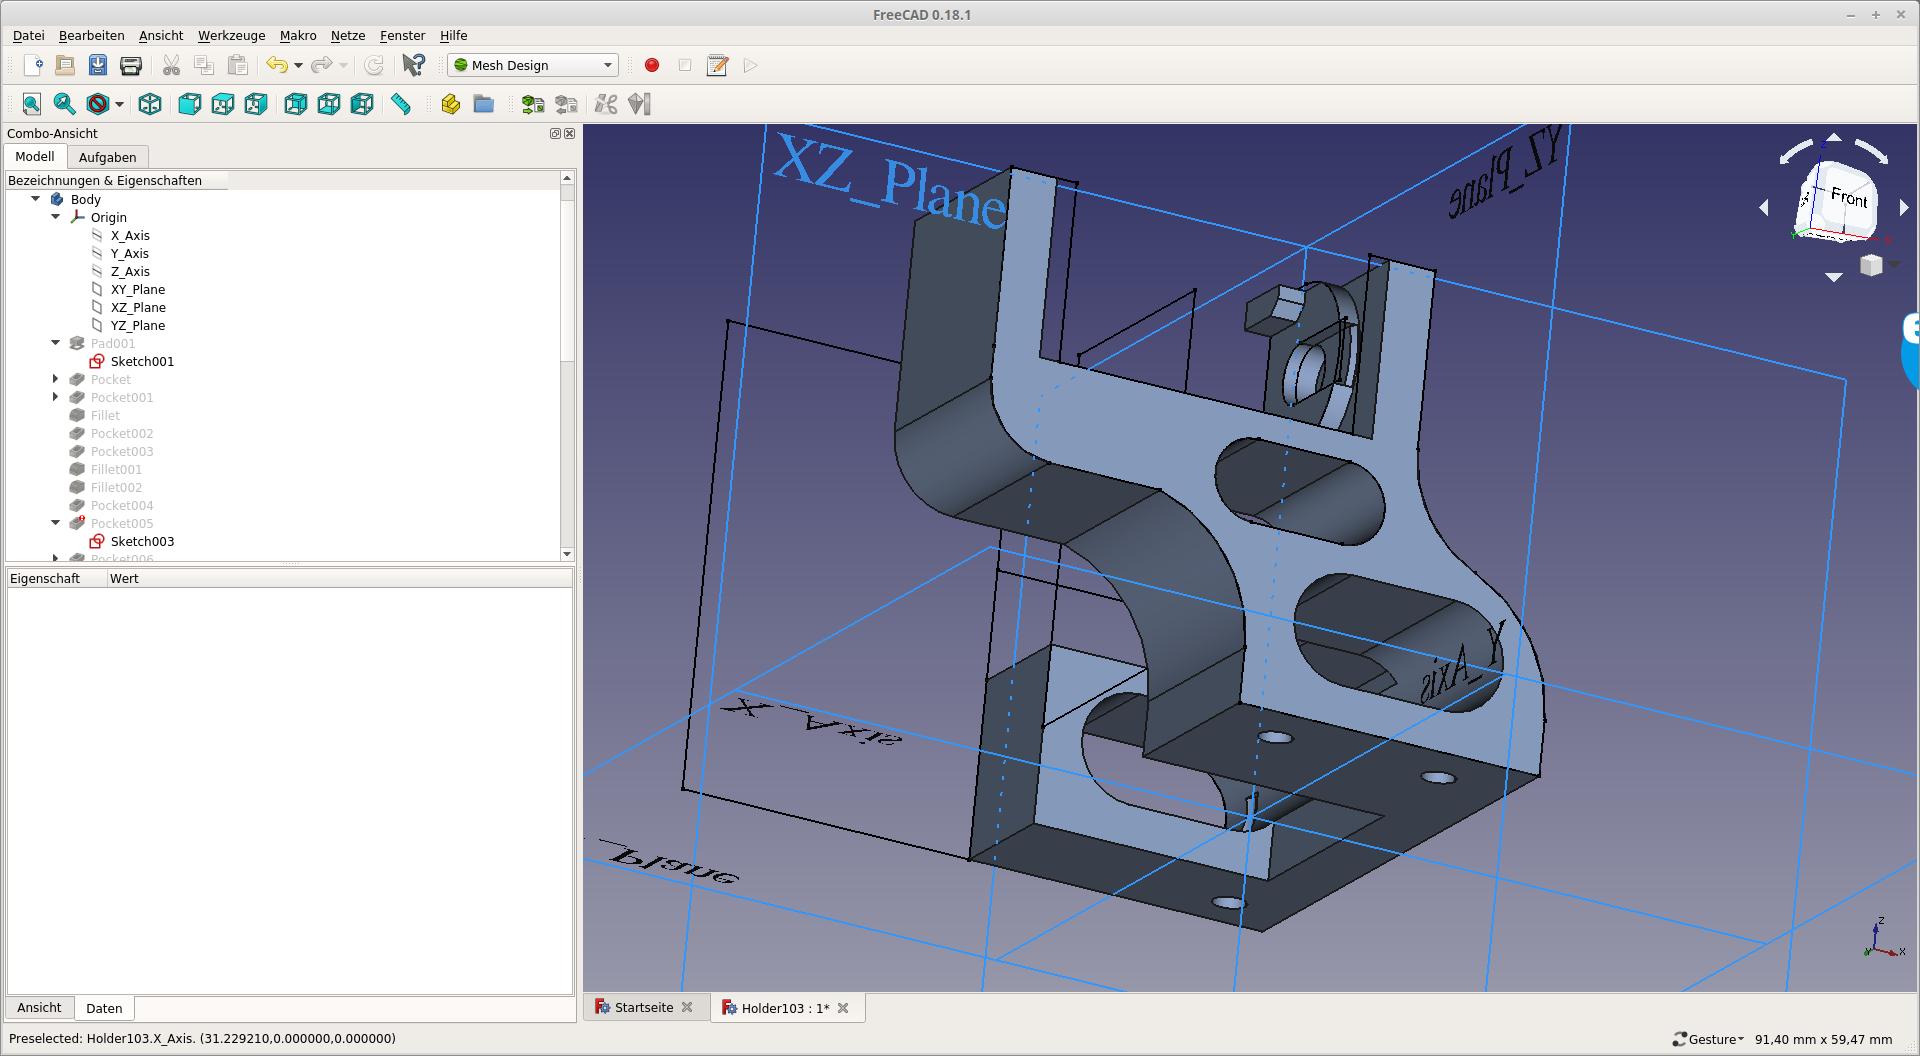The image size is (1920, 1056).
Task: Select the Measure distance ruler icon
Action: tap(401, 104)
